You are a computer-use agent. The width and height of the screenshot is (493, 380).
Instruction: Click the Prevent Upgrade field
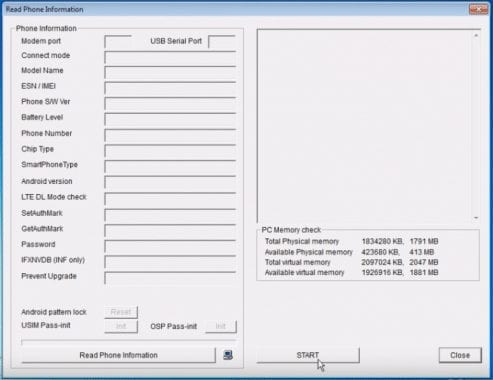(170, 278)
